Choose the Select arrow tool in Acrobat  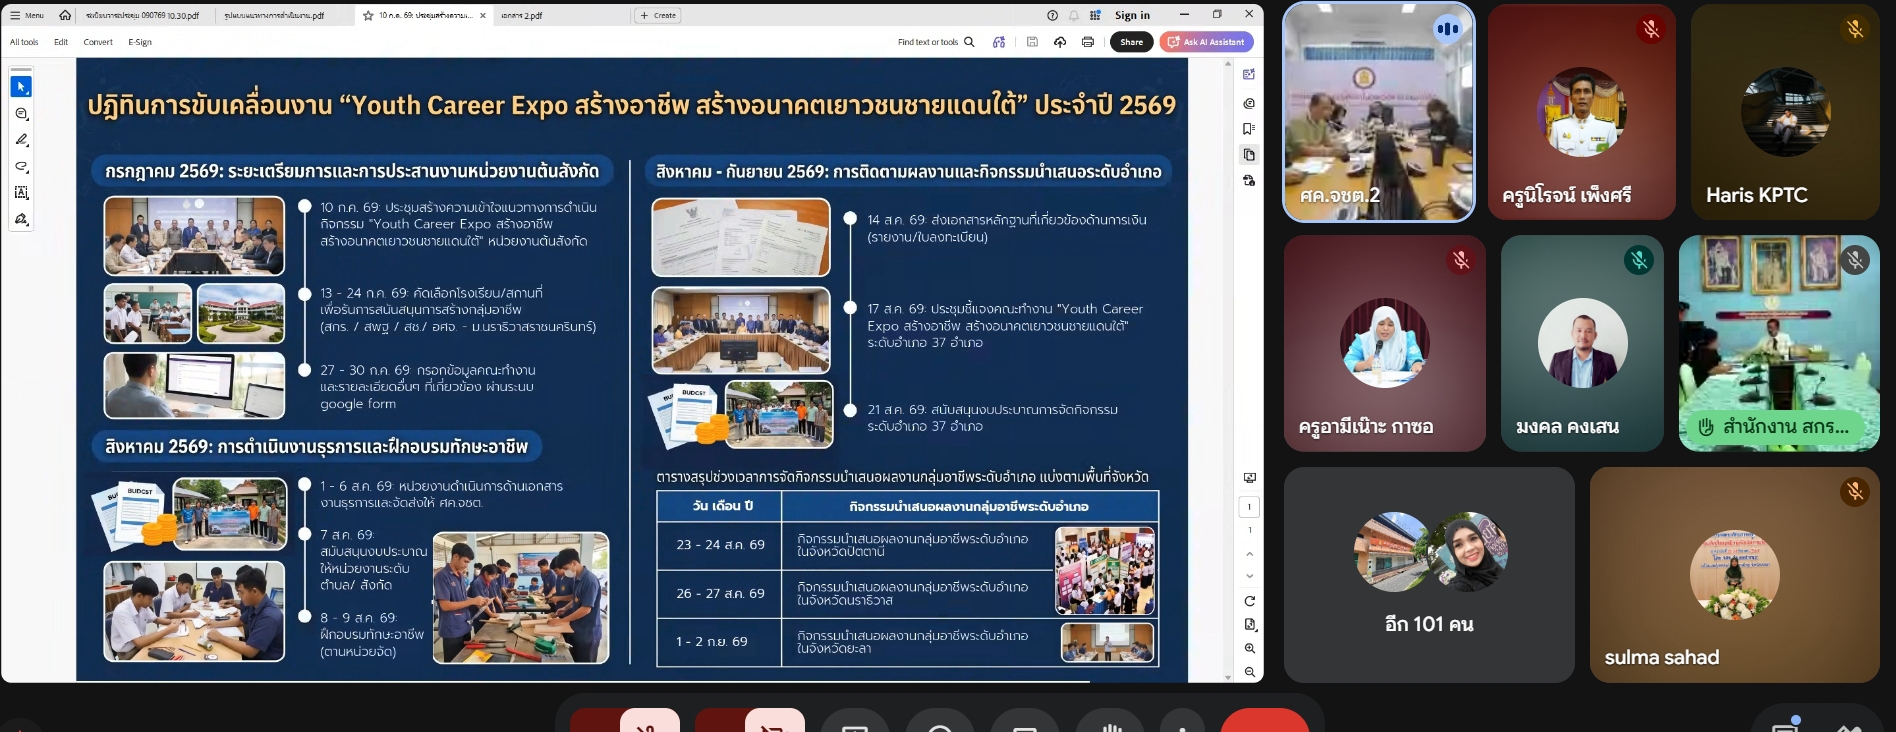point(21,87)
